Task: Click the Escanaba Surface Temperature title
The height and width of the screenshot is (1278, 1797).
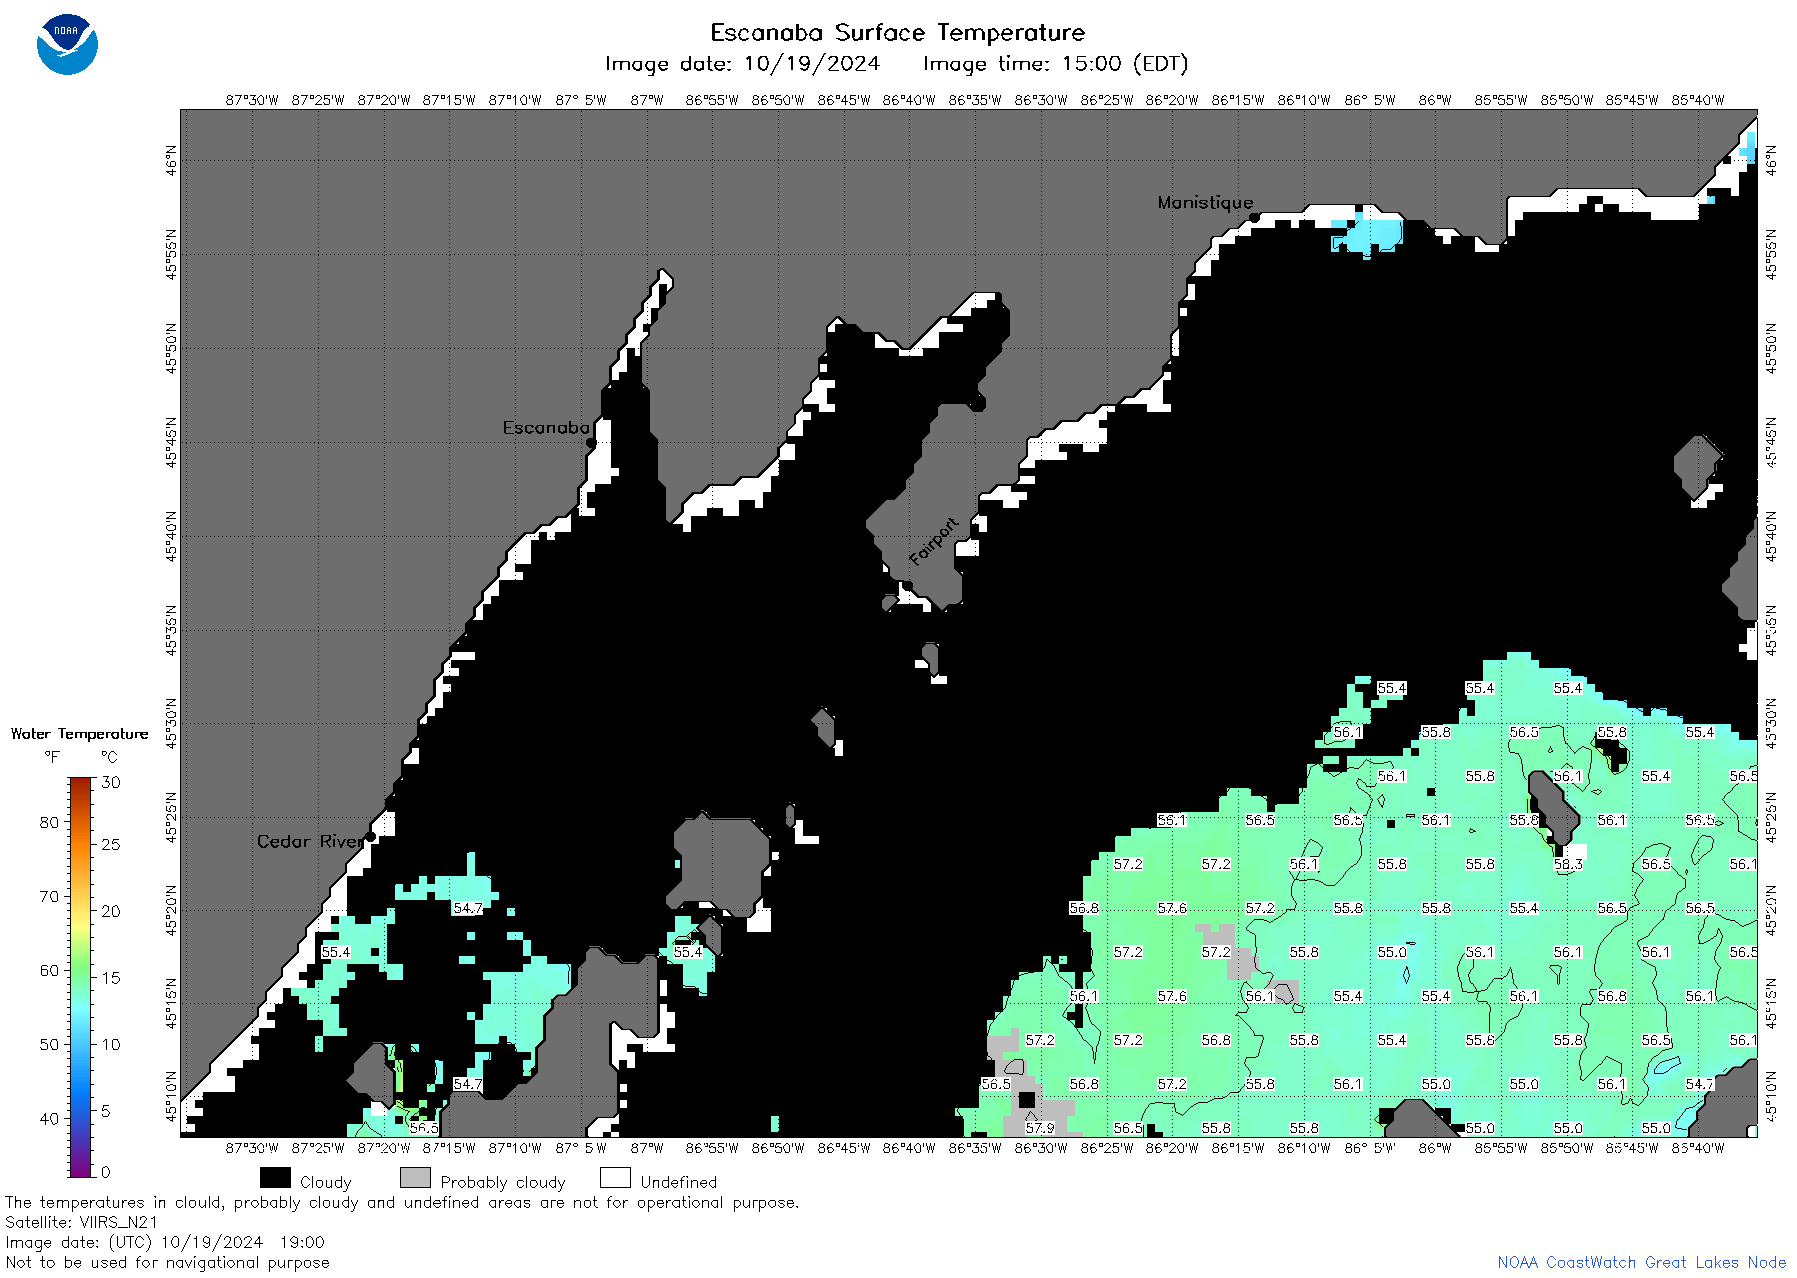Action: (x=897, y=33)
